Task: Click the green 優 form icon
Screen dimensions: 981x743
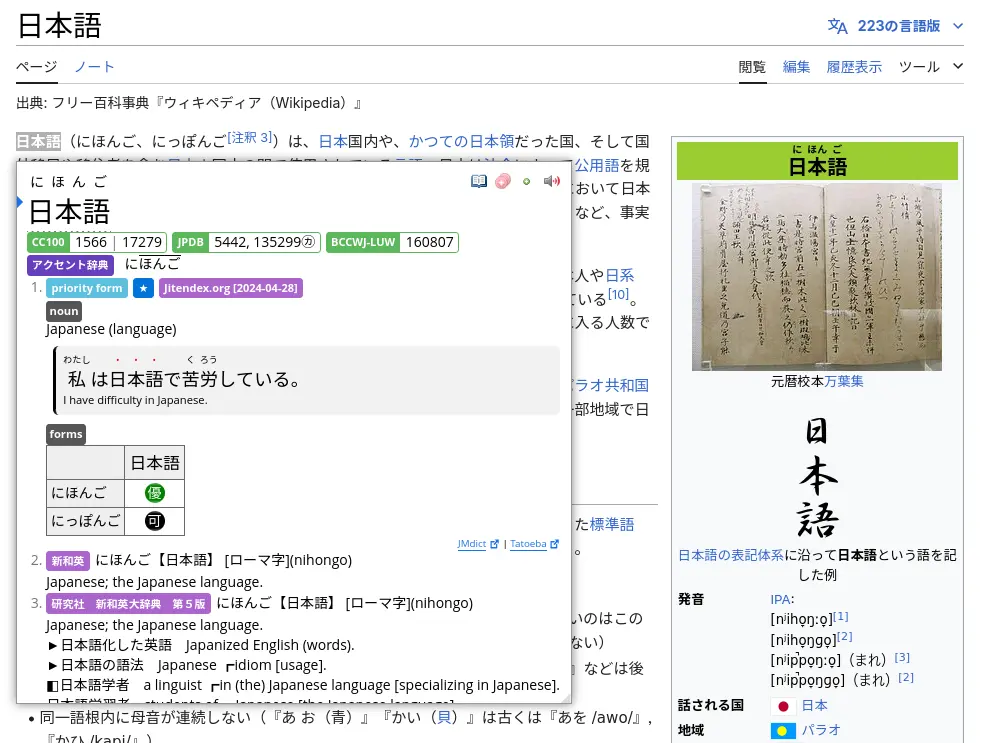Action: coord(155,493)
